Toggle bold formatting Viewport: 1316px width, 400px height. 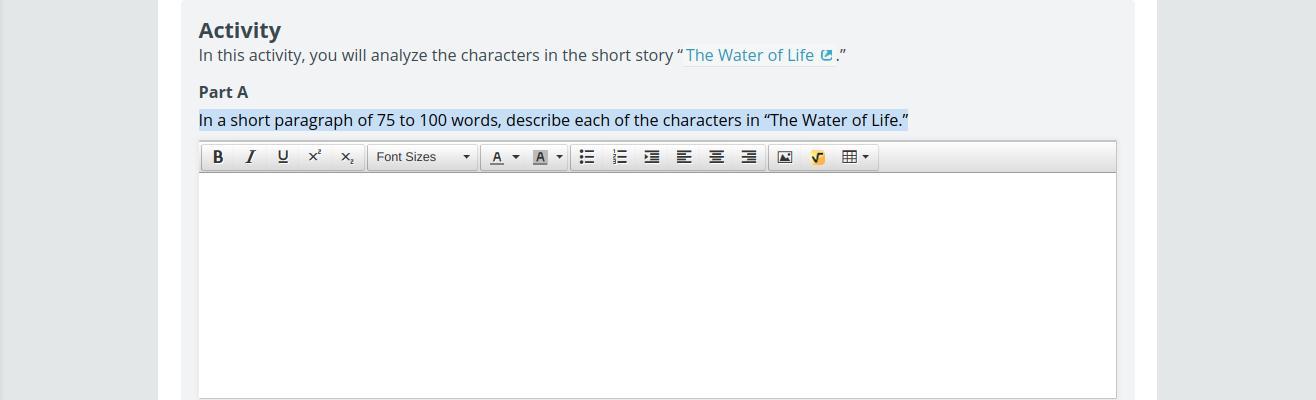tap(218, 157)
